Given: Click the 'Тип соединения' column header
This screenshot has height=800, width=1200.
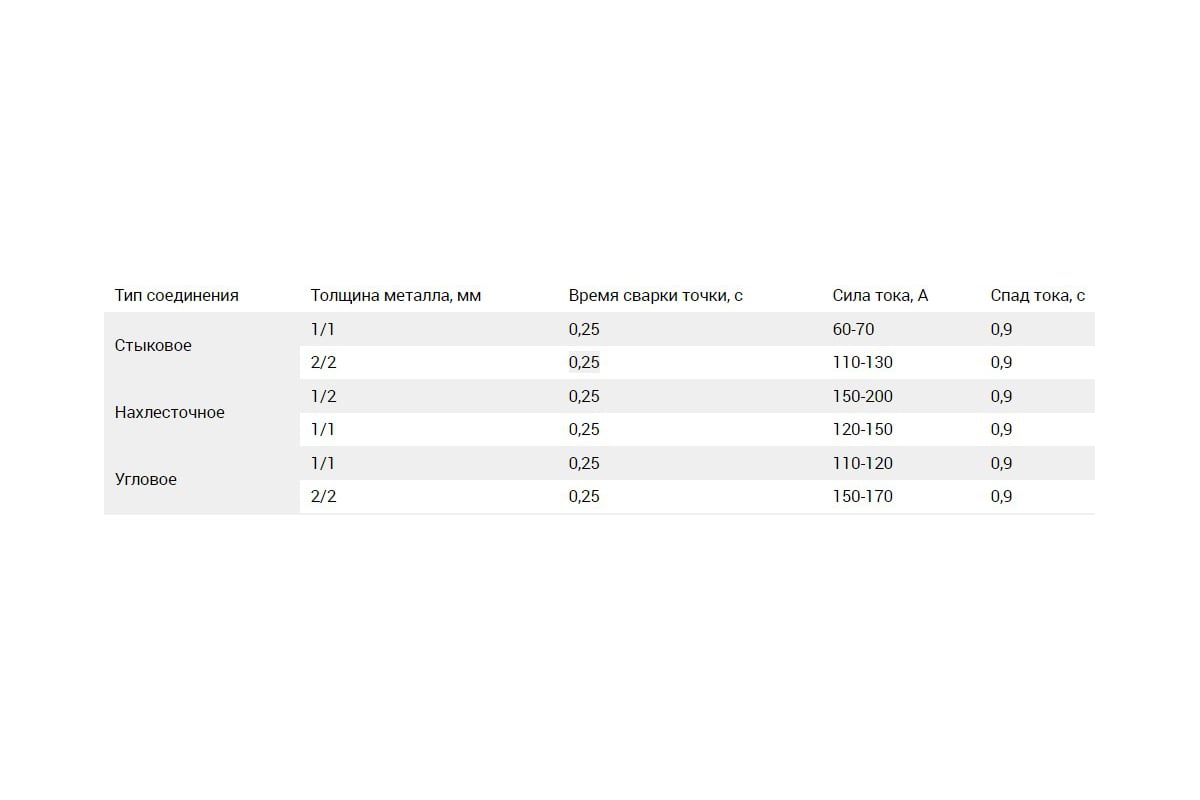Looking at the screenshot, I should (x=176, y=295).
